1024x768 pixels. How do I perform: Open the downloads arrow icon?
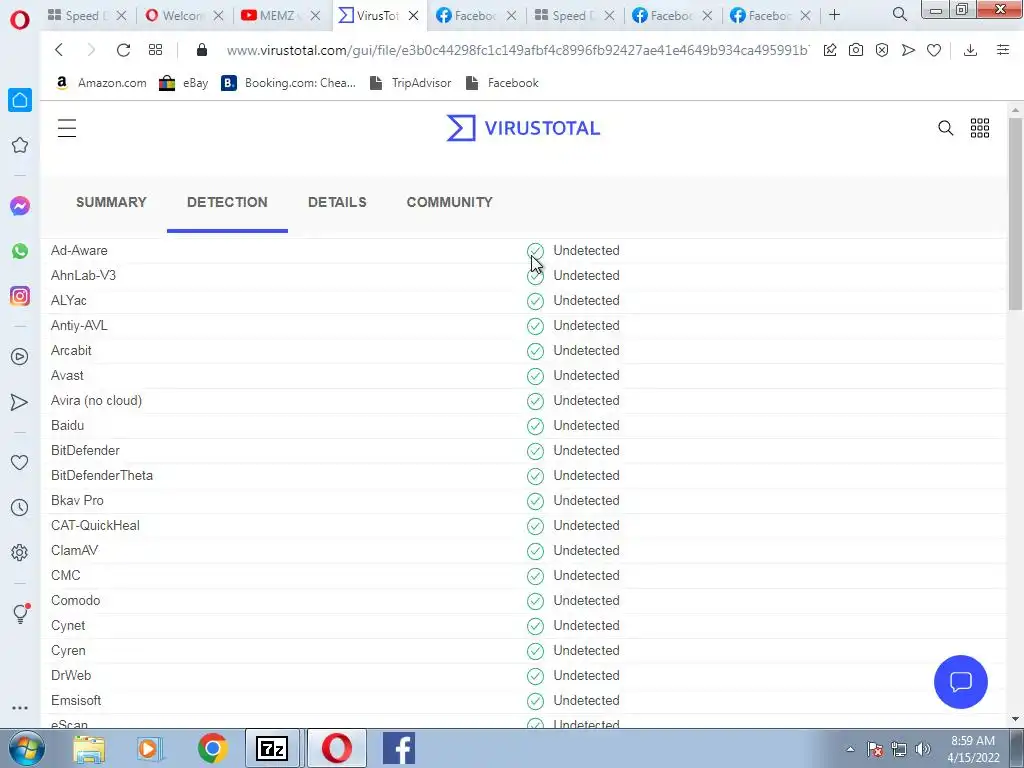pyautogui.click(x=970, y=50)
